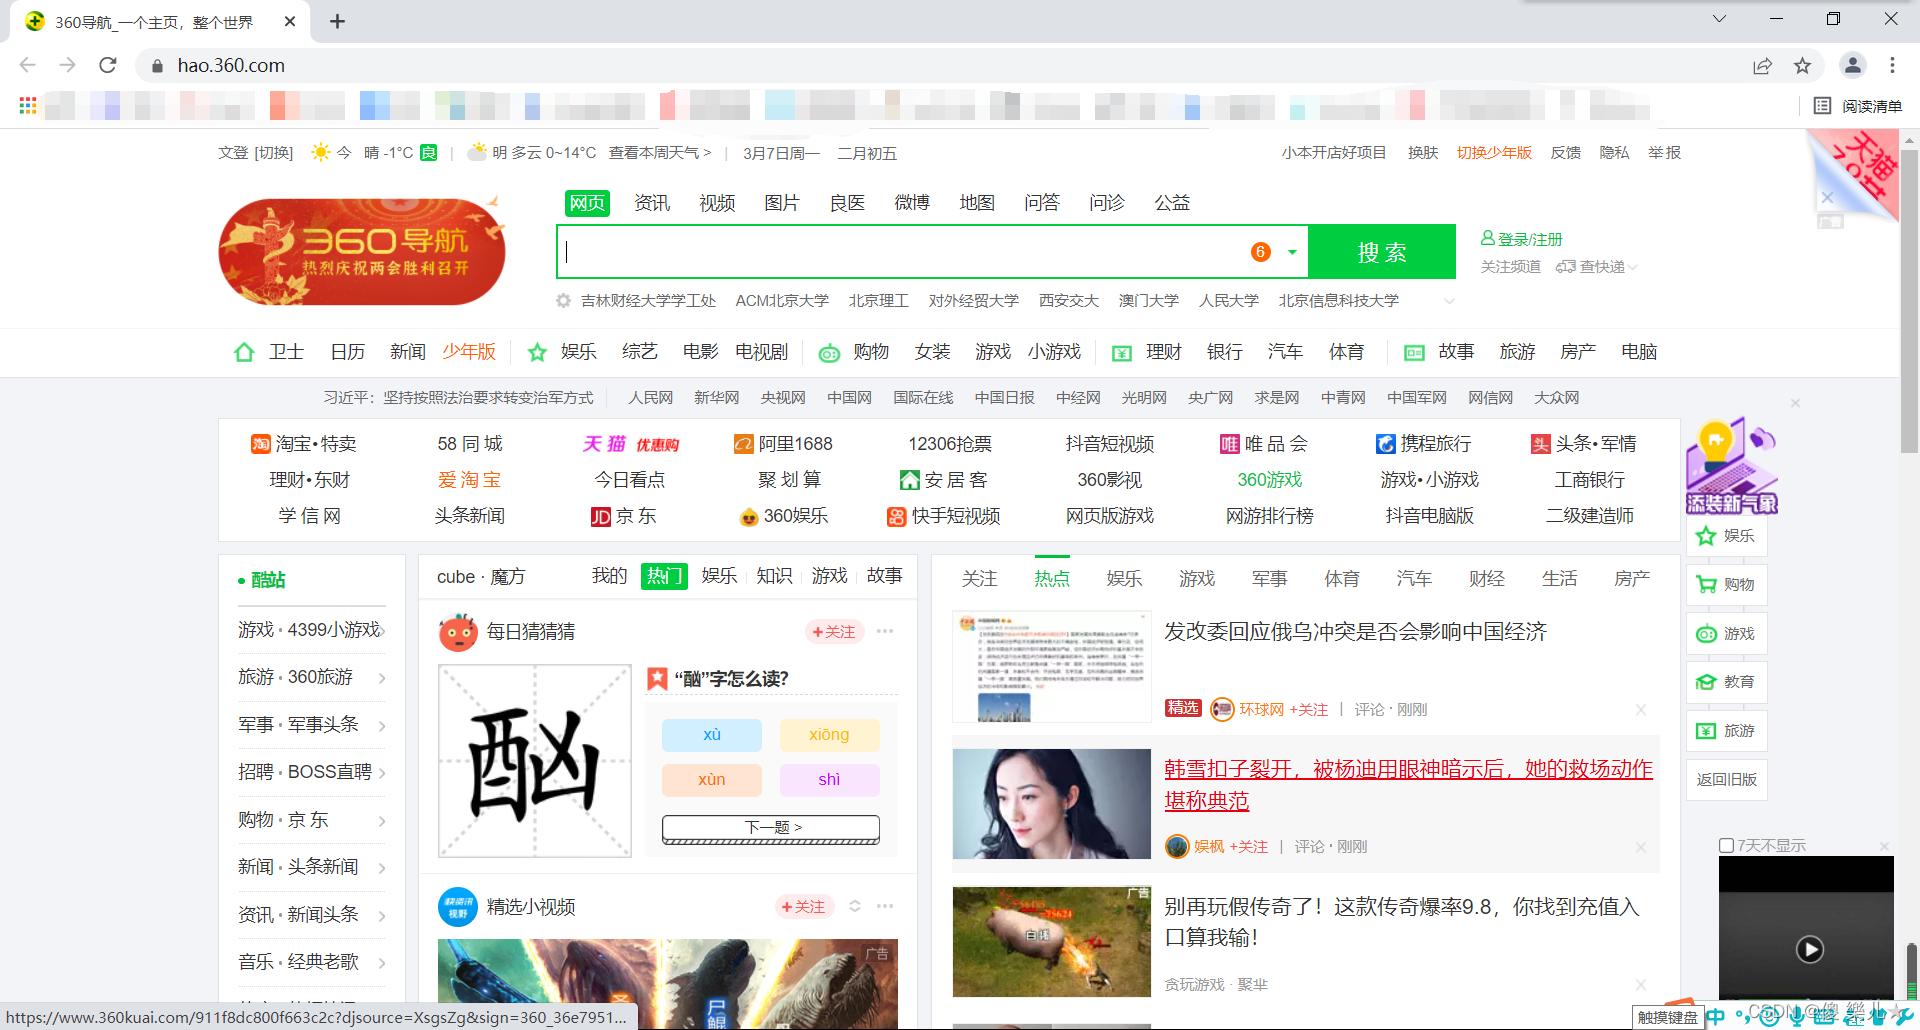Expand the search suggestions chevron
Image resolution: width=1920 pixels, height=1030 pixels.
coord(1449,301)
